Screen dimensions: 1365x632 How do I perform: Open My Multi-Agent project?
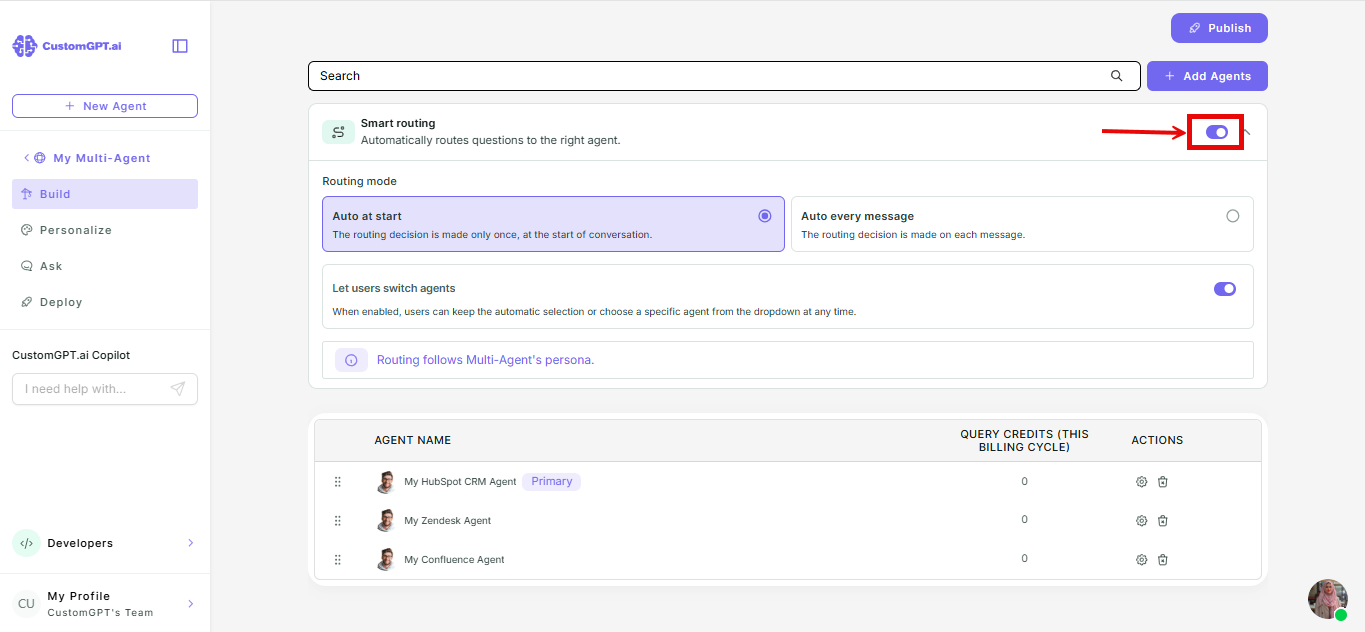(102, 158)
